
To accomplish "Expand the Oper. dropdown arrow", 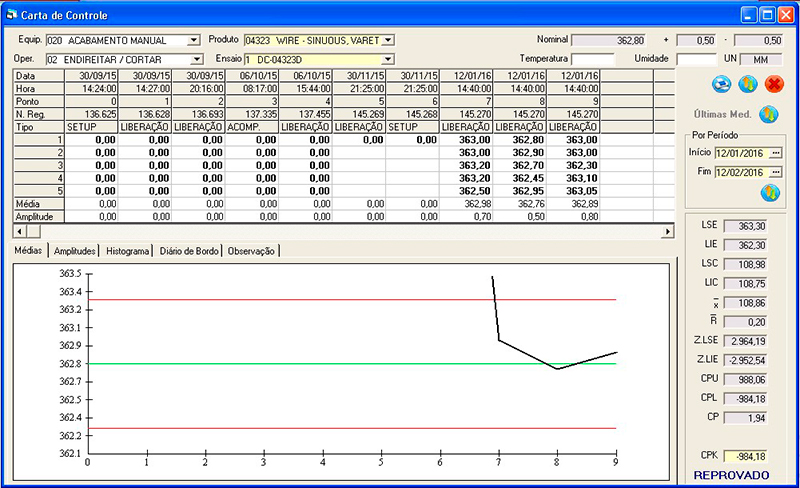I will 196,60.
